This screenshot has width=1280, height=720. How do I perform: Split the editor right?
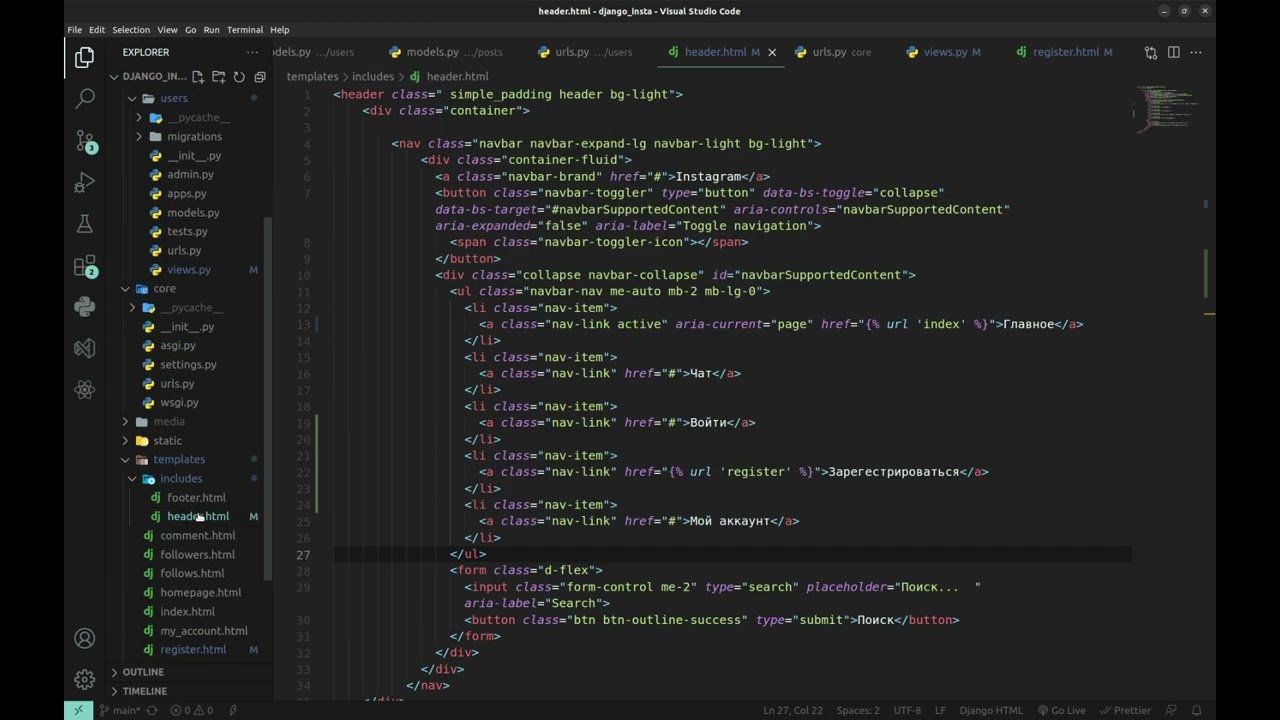point(1174,52)
